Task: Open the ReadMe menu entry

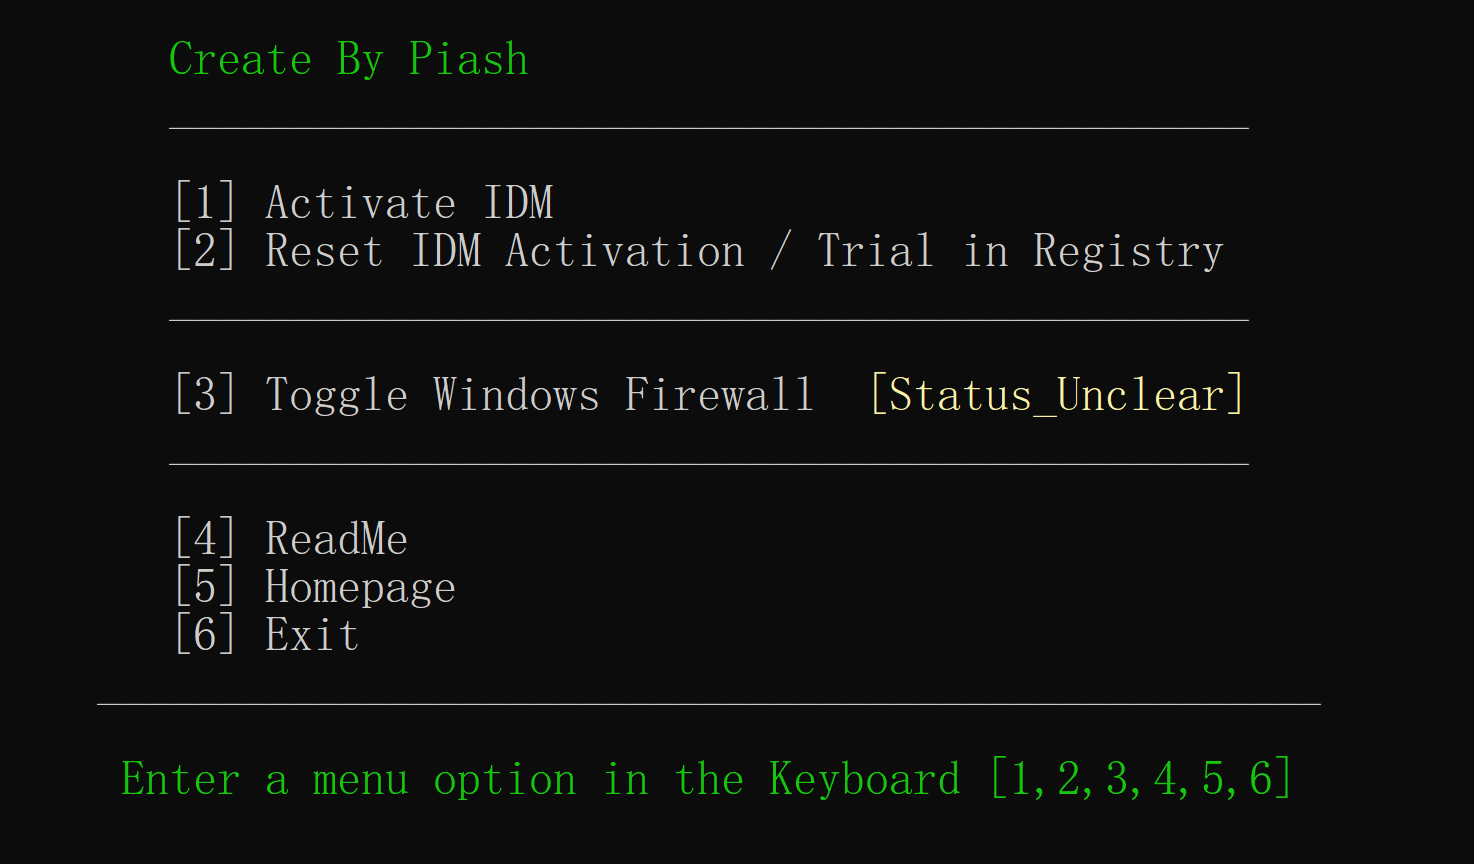Action: tap(336, 539)
